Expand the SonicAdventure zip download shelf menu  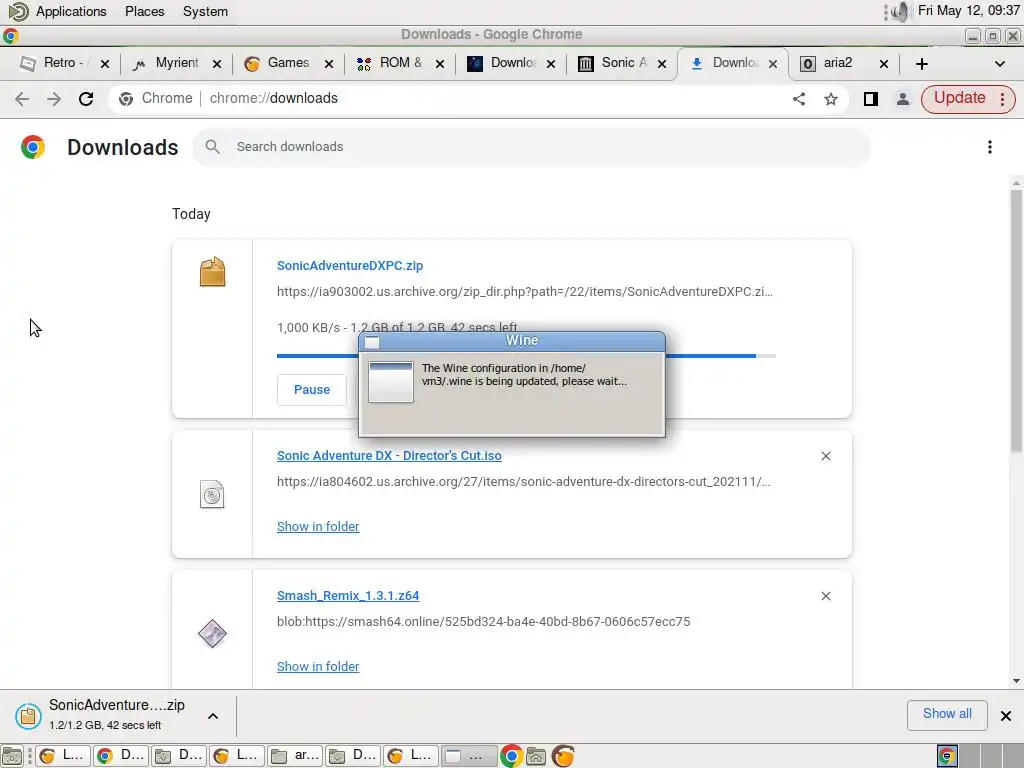(213, 716)
